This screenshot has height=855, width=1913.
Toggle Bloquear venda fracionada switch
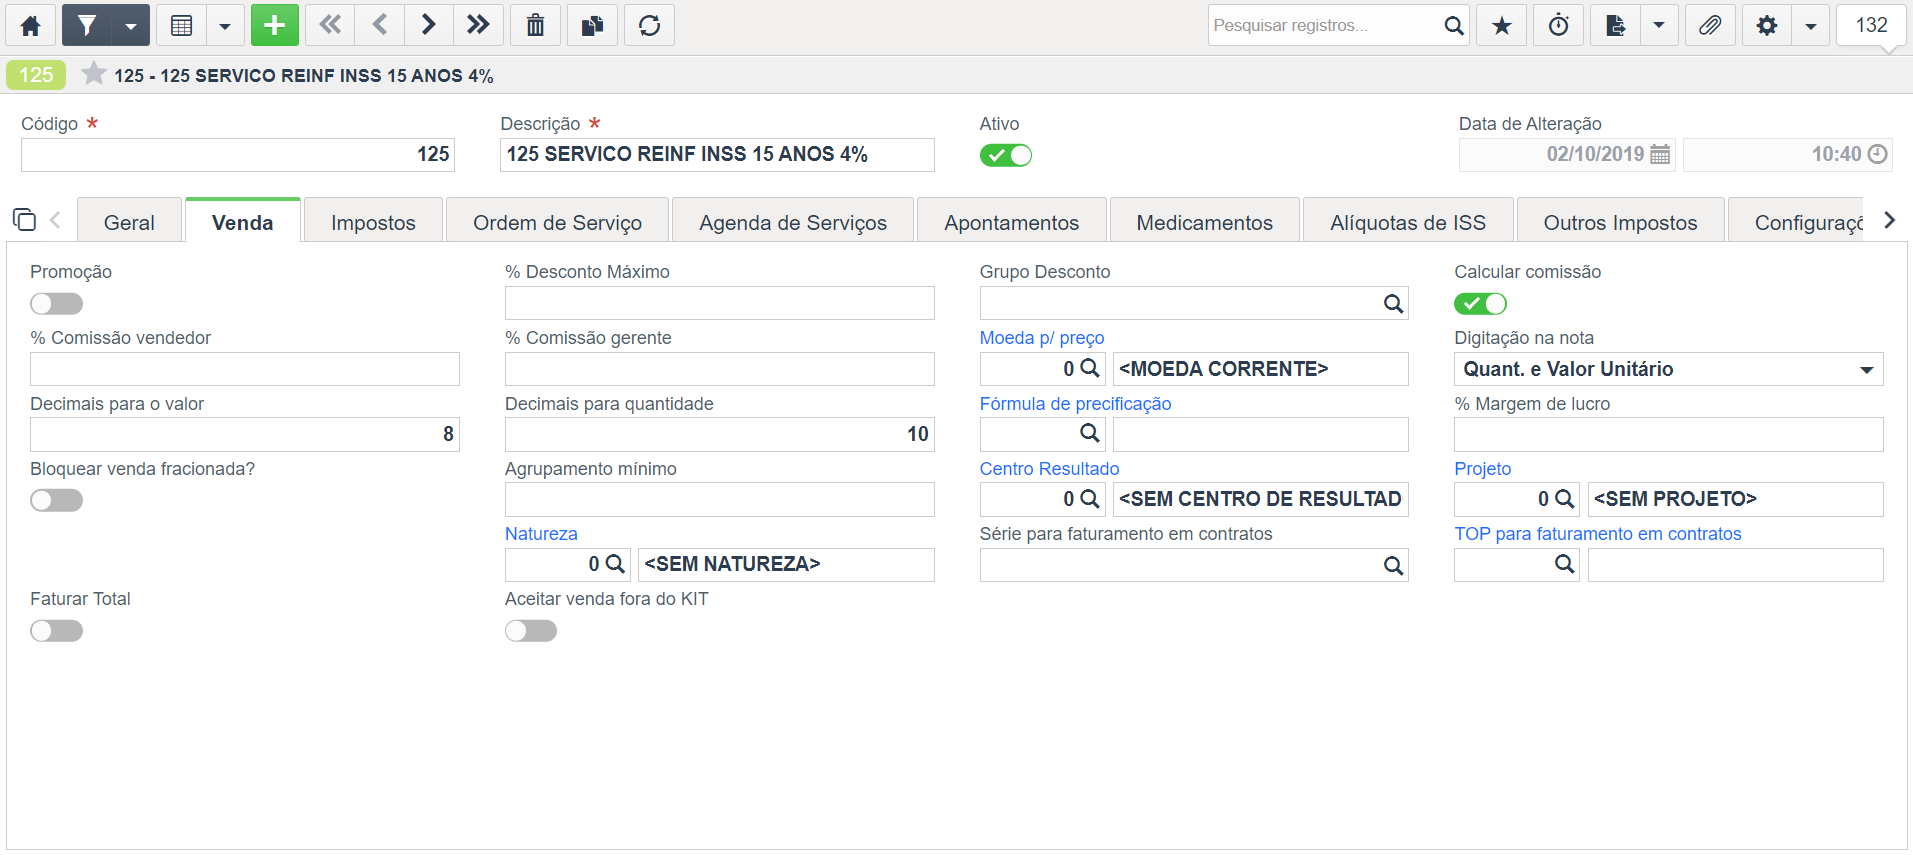click(56, 500)
